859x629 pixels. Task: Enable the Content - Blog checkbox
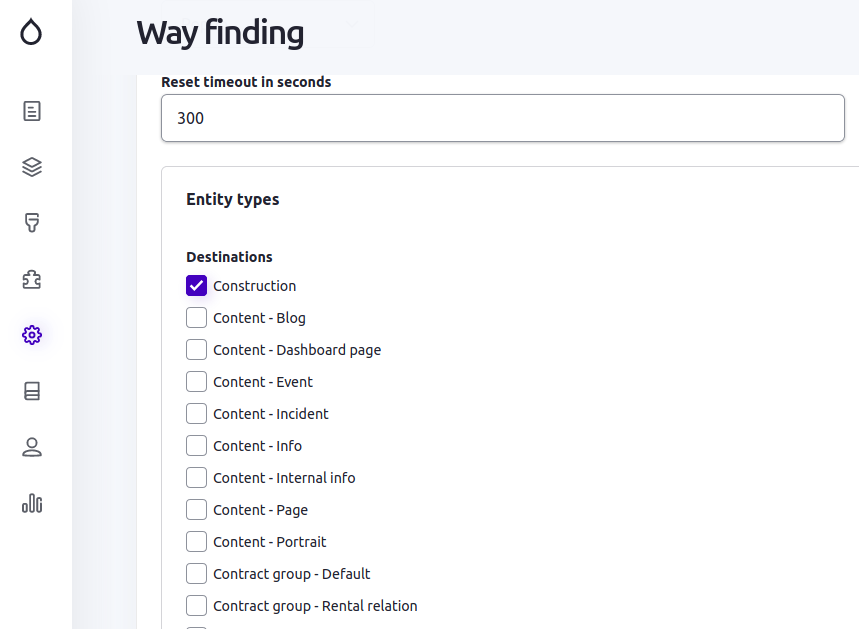click(196, 317)
